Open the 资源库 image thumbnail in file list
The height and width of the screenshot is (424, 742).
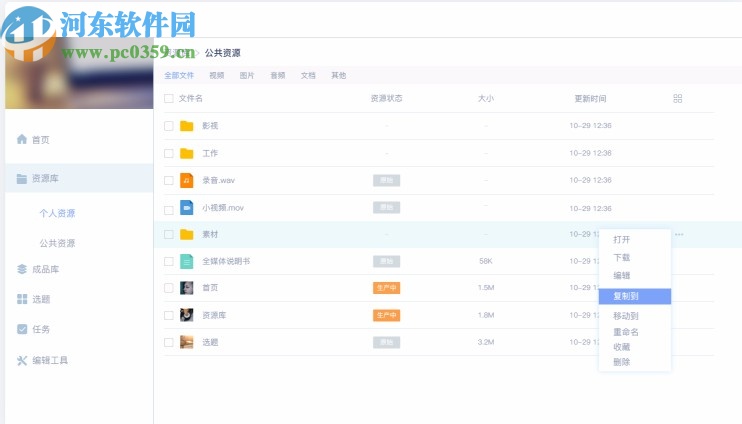187,315
